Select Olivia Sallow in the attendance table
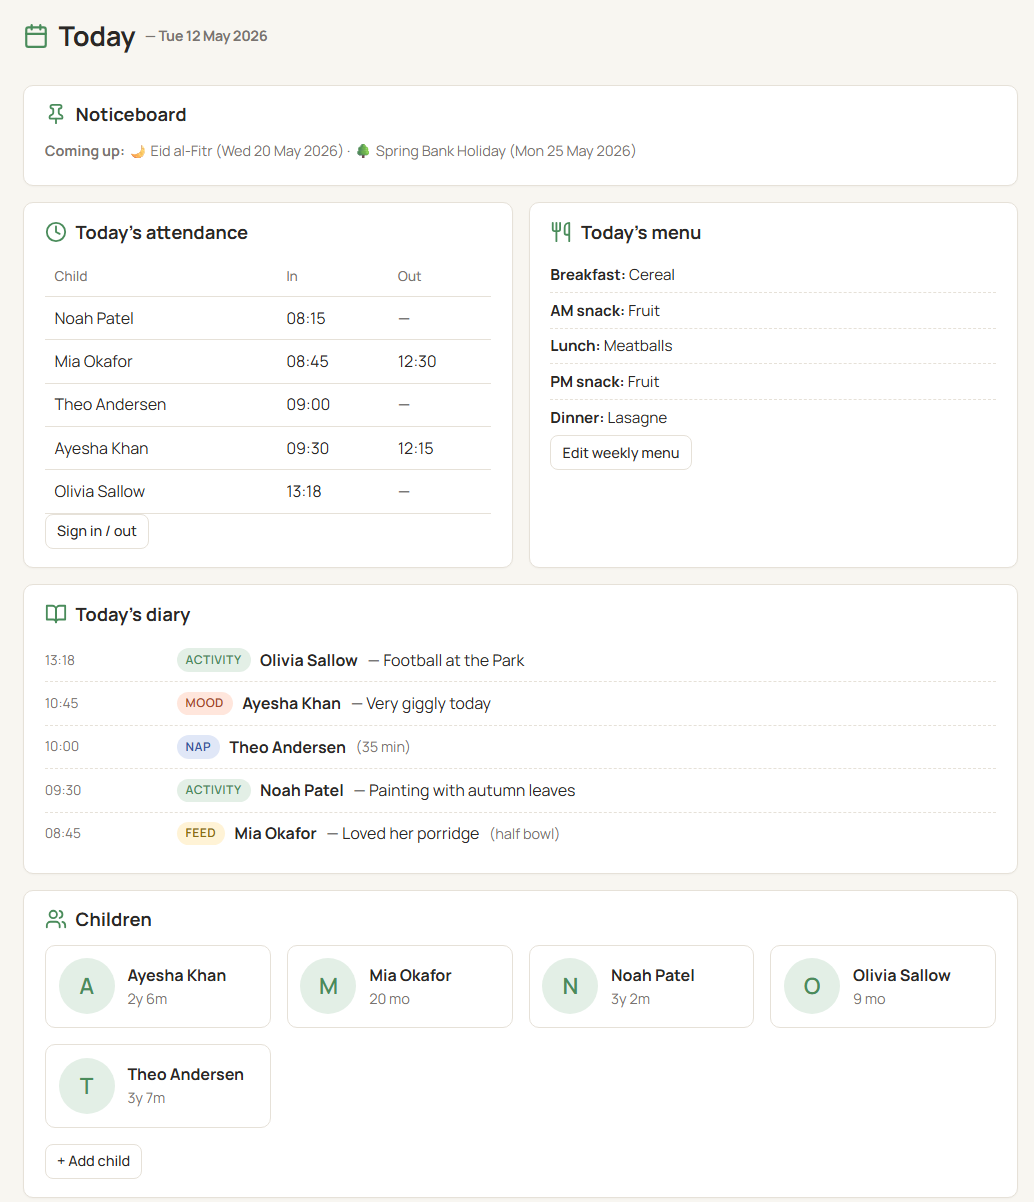This screenshot has height=1202, width=1034. [100, 491]
